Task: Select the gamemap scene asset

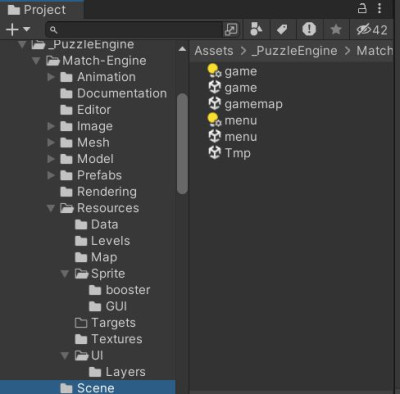Action: pyautogui.click(x=246, y=104)
